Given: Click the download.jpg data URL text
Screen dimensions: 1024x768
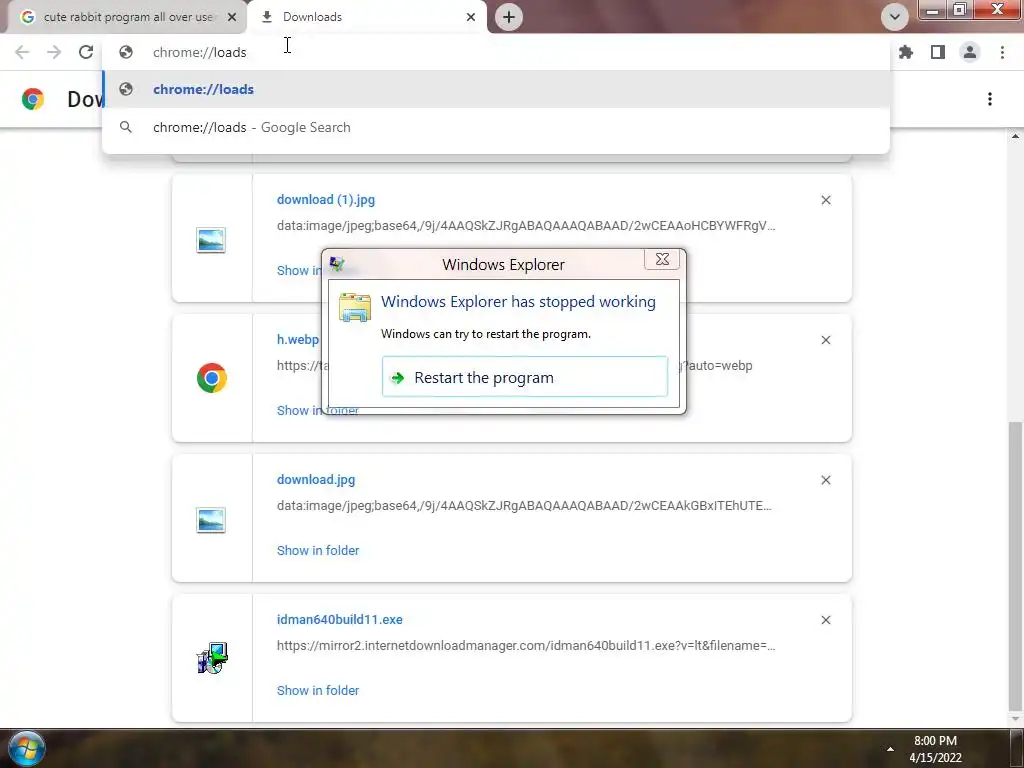Looking at the screenshot, I should coord(524,505).
